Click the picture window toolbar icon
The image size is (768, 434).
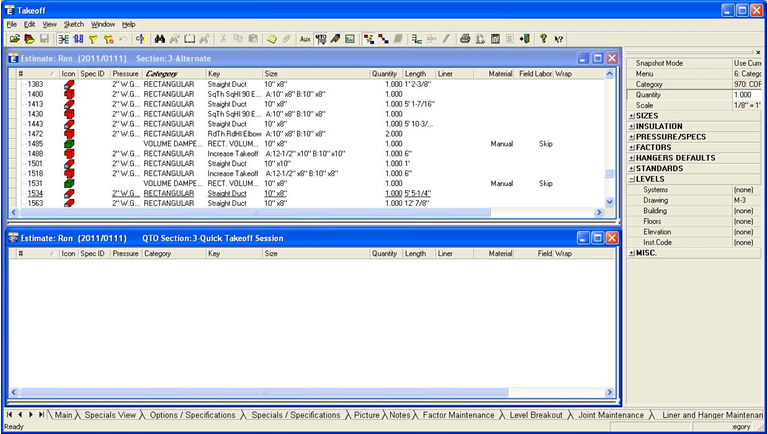click(350, 39)
